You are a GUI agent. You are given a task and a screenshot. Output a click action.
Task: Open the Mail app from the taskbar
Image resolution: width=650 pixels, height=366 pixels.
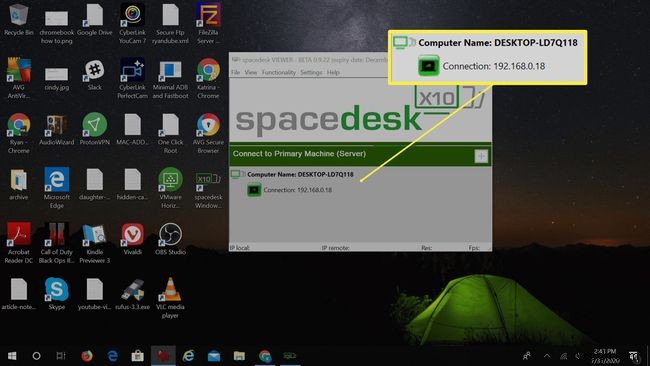coord(214,356)
